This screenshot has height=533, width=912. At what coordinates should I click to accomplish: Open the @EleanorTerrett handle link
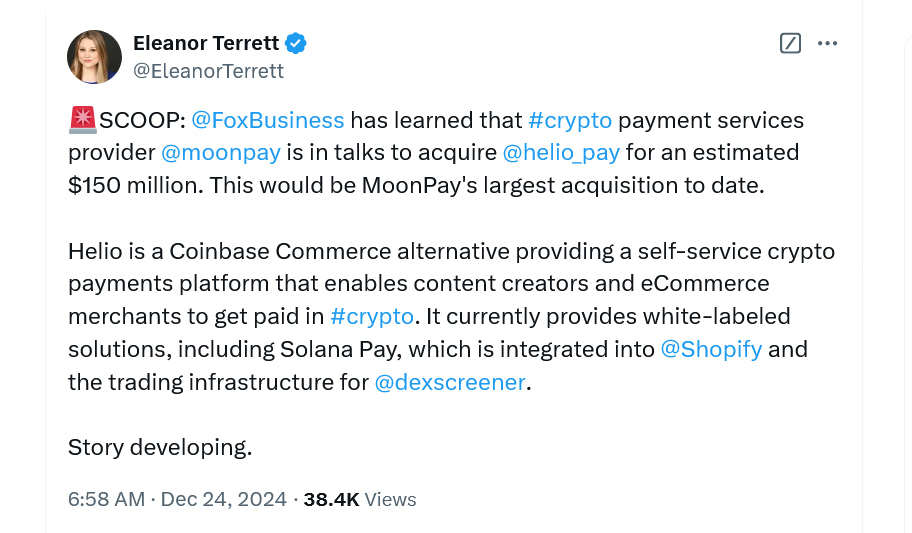point(208,71)
